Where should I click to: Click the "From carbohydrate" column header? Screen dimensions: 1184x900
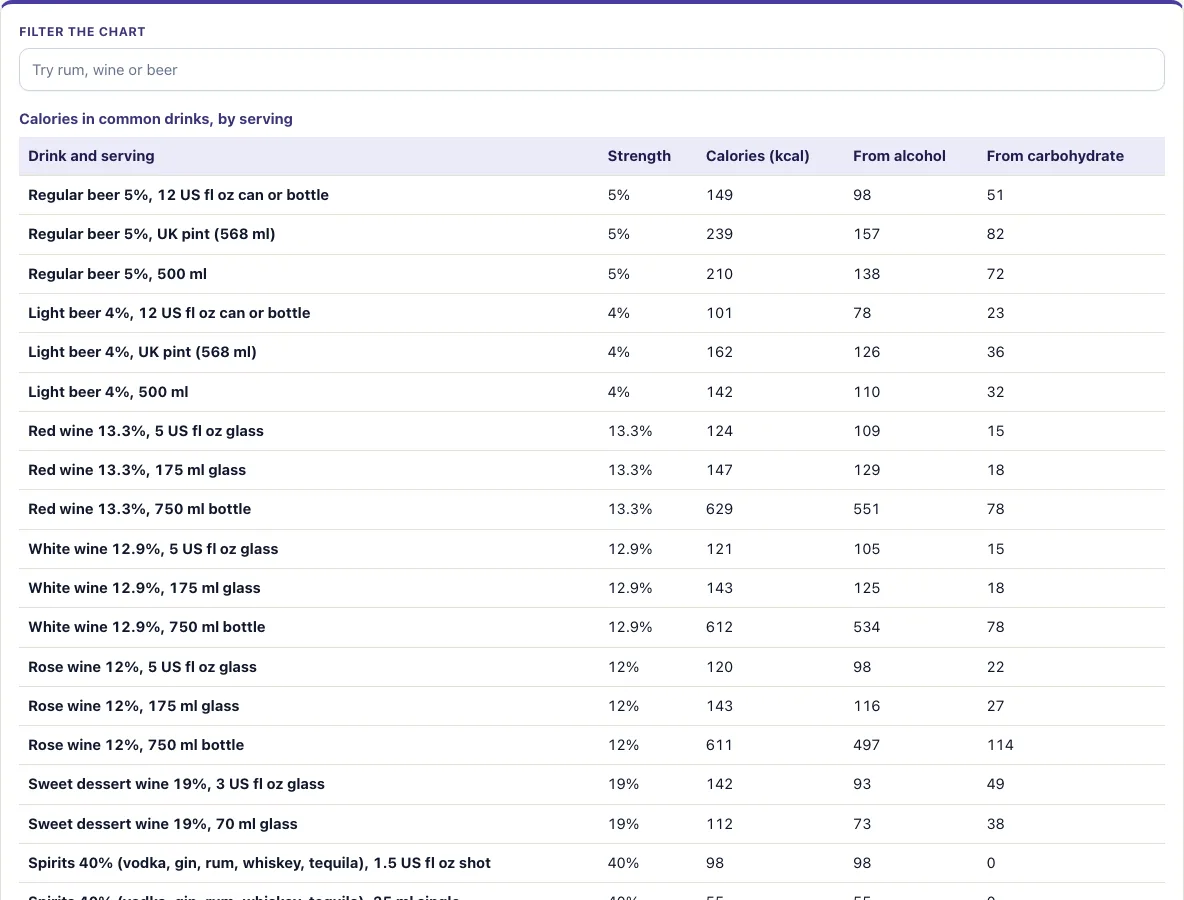[x=1055, y=156]
